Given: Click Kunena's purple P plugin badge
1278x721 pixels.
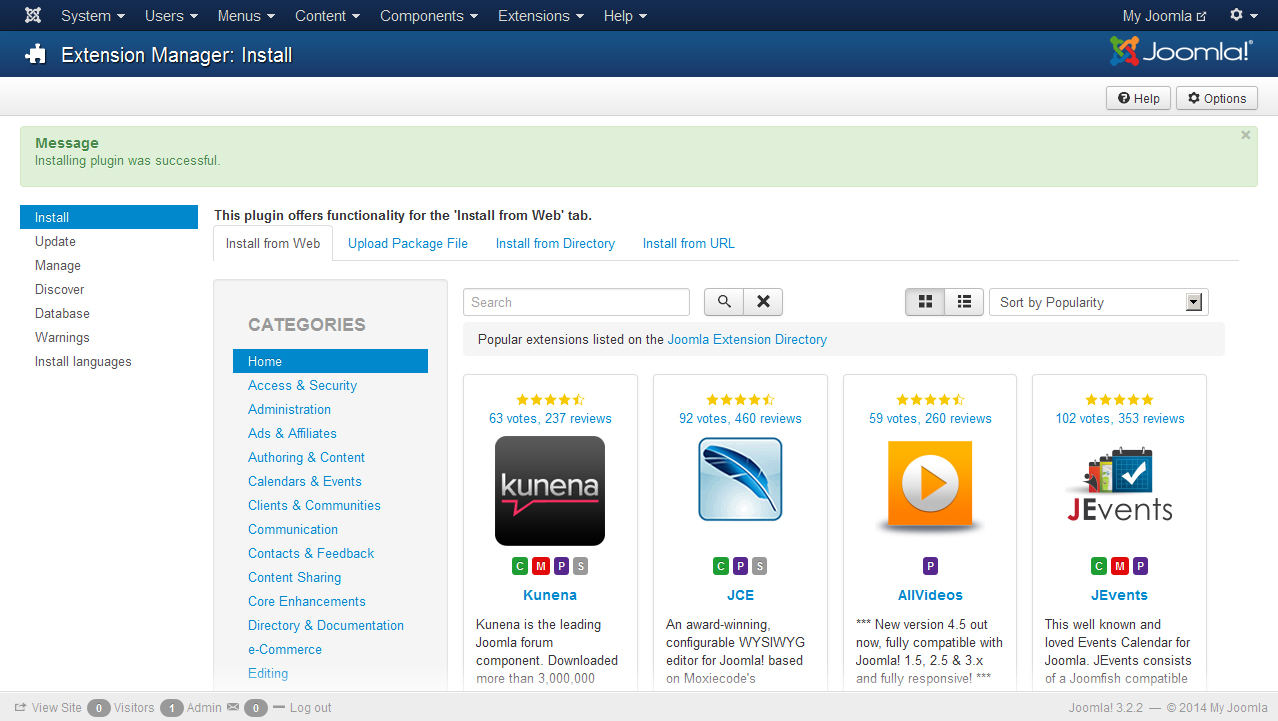Looking at the screenshot, I should (561, 566).
